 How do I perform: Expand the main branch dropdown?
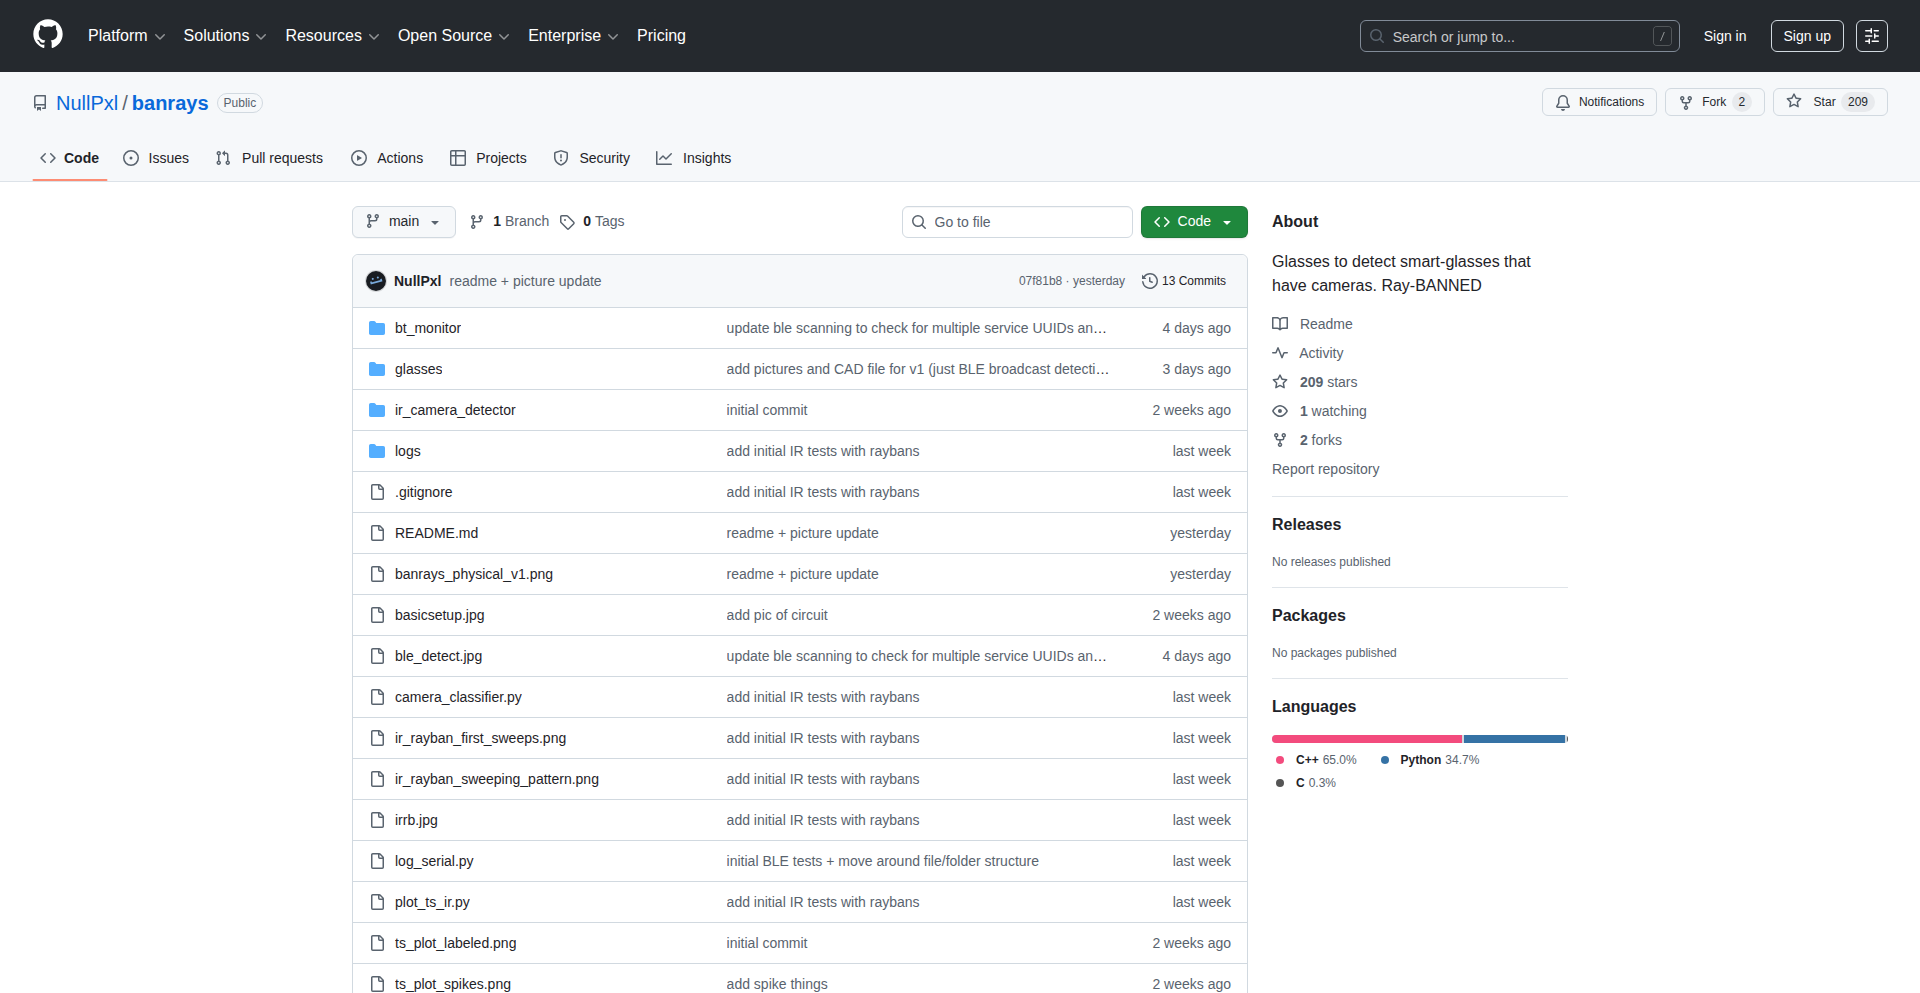(x=403, y=222)
